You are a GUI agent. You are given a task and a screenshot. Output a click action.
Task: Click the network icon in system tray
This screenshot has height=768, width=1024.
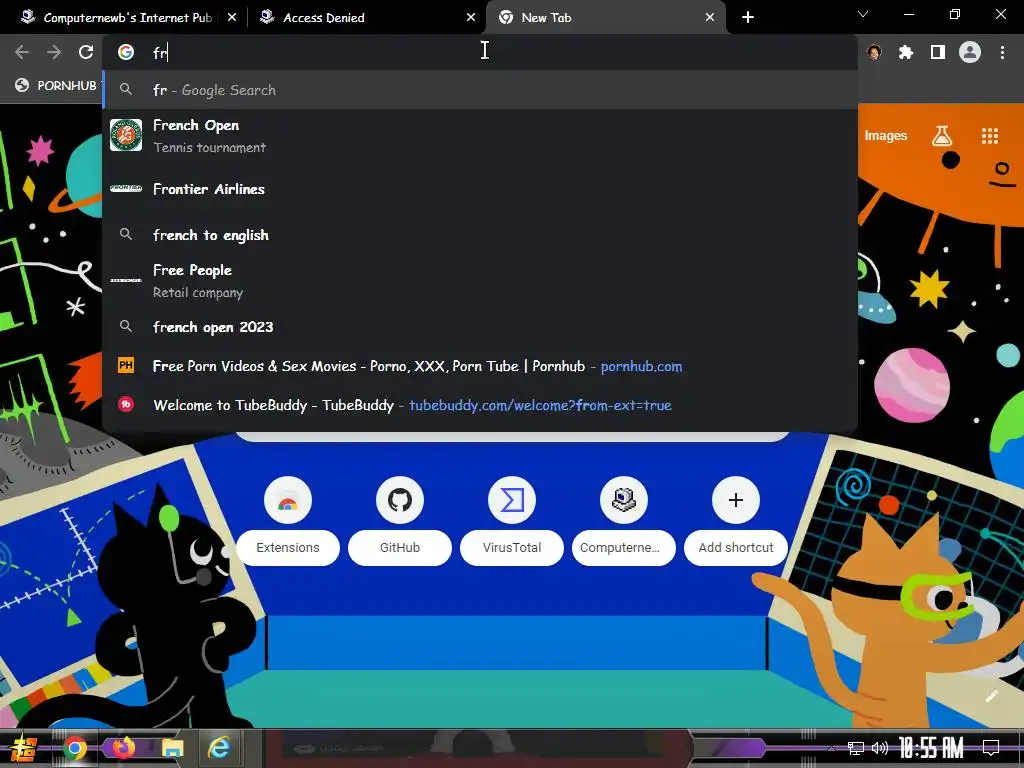856,748
